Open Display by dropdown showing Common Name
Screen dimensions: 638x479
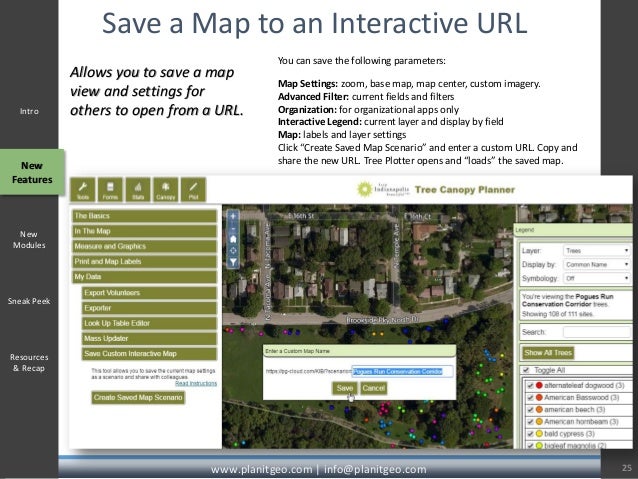[596, 265]
